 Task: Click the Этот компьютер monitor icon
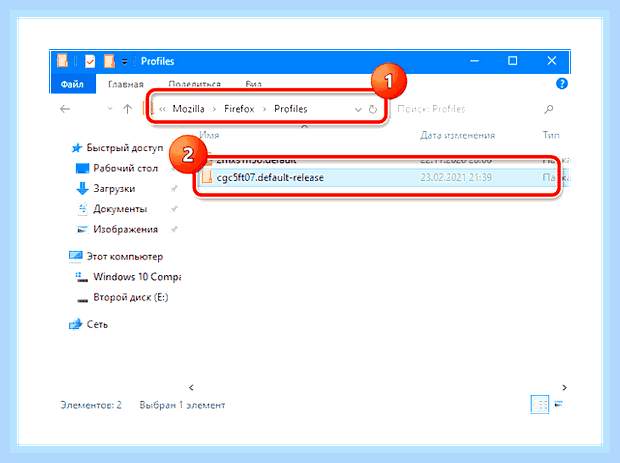[x=75, y=256]
